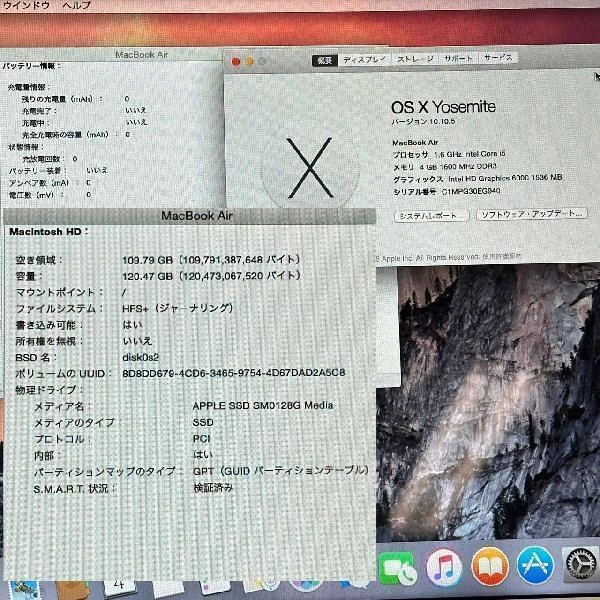Select HFS+ (ジャーナリング) file system value
Screen dimensions: 600x600
tap(178, 308)
